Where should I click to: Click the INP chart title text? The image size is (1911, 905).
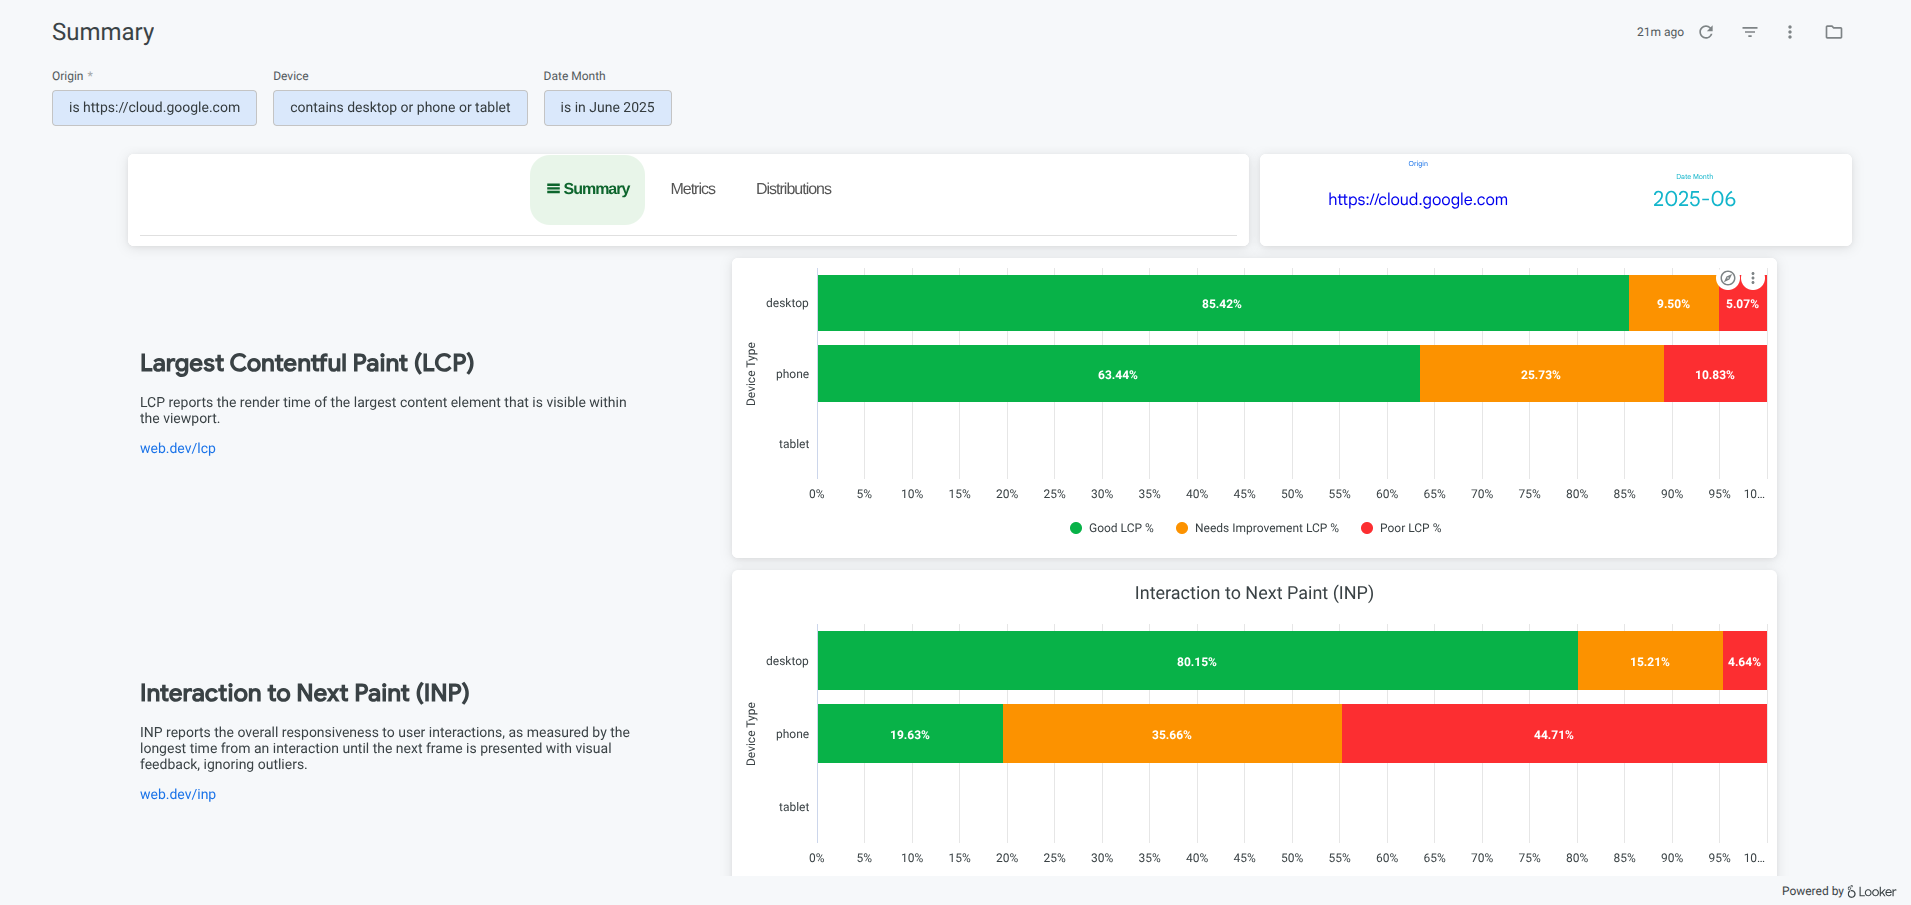pos(1254,593)
